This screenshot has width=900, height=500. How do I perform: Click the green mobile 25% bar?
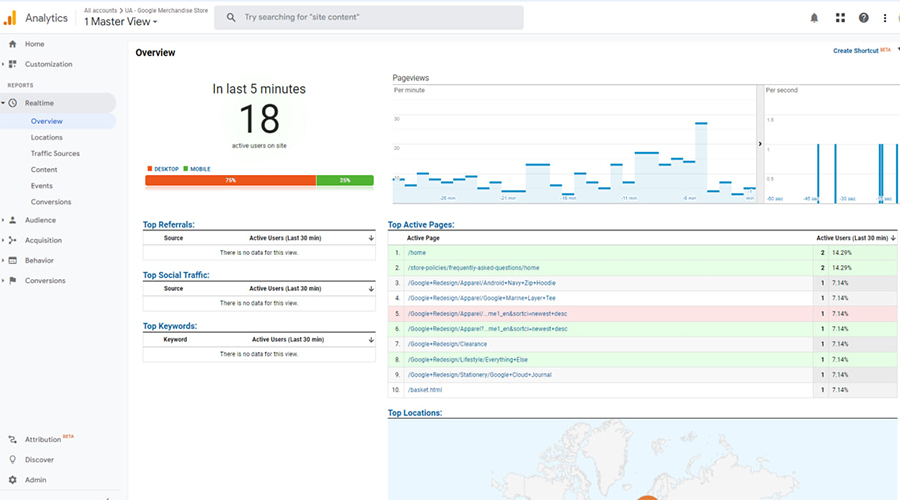click(x=345, y=180)
